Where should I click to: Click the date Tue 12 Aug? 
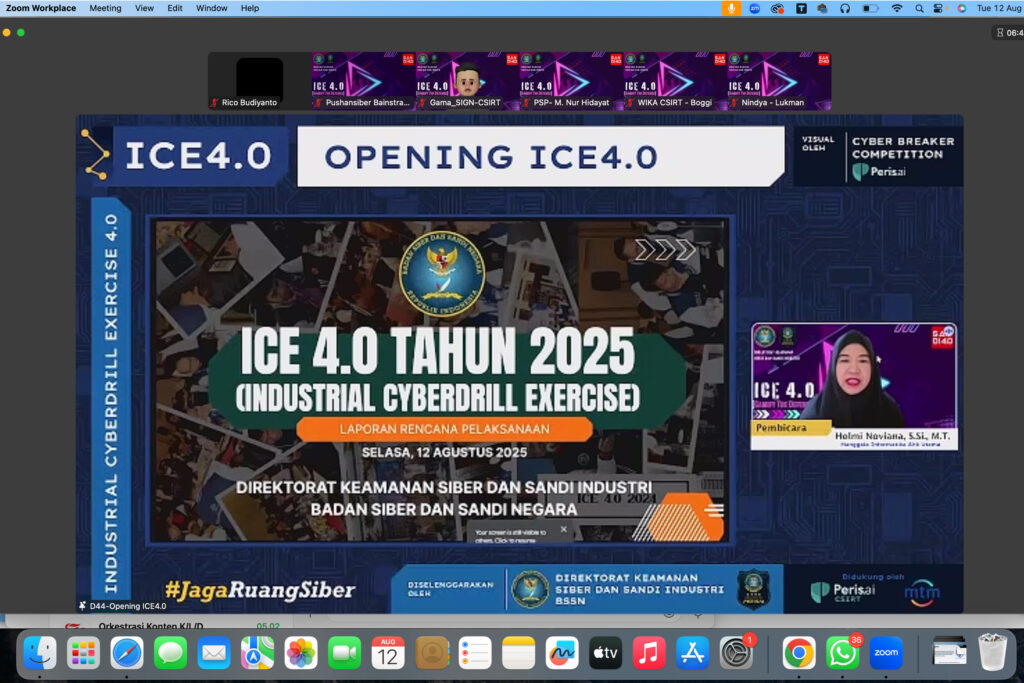999,8
